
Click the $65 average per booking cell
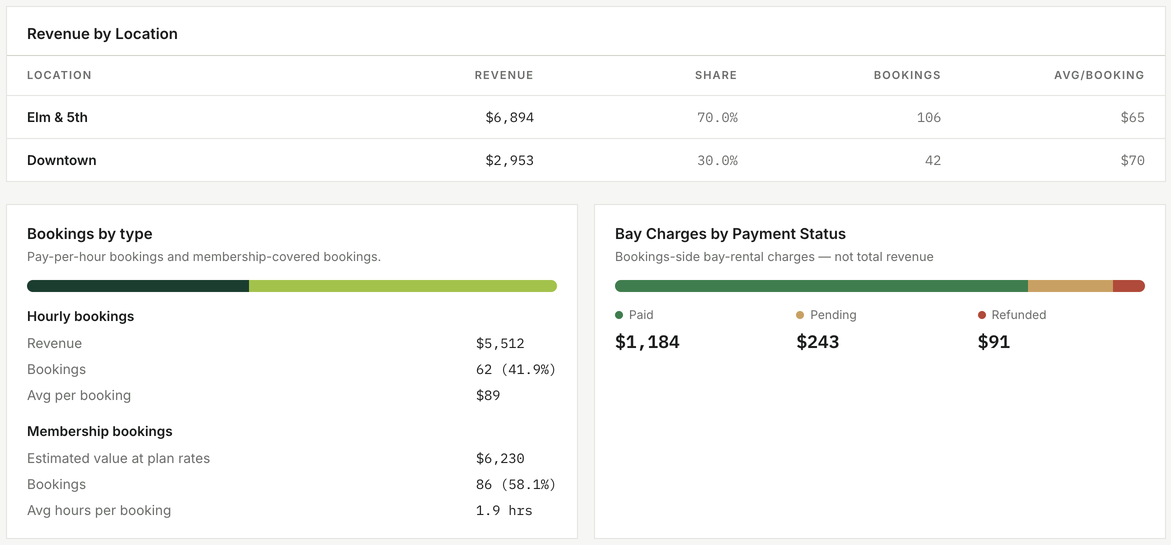pyautogui.click(x=1132, y=117)
